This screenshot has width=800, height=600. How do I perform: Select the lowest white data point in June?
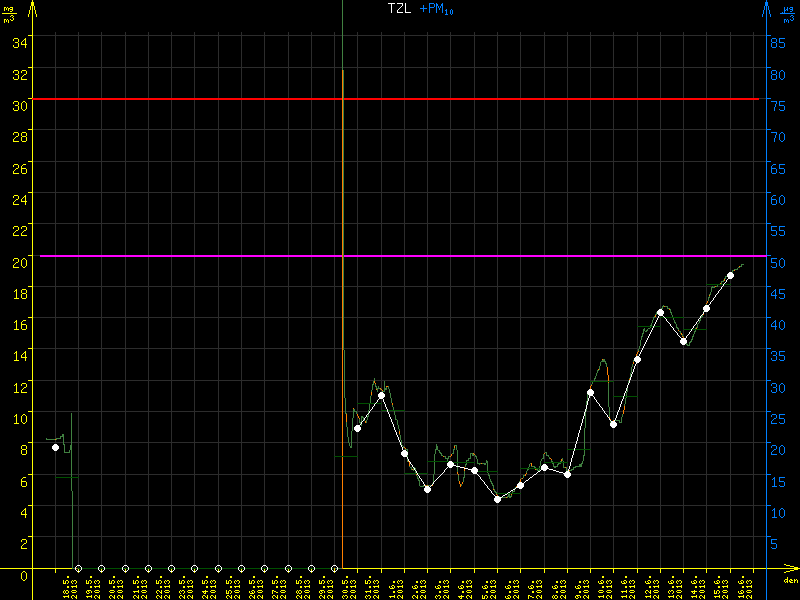497,499
